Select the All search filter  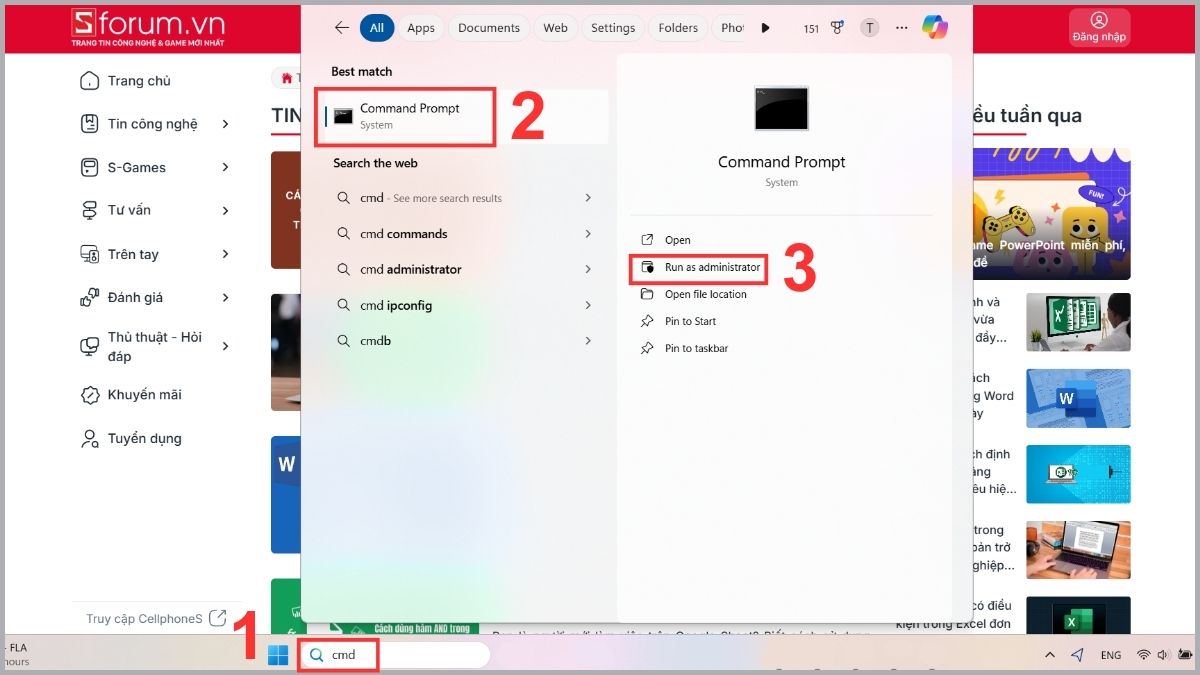click(377, 28)
